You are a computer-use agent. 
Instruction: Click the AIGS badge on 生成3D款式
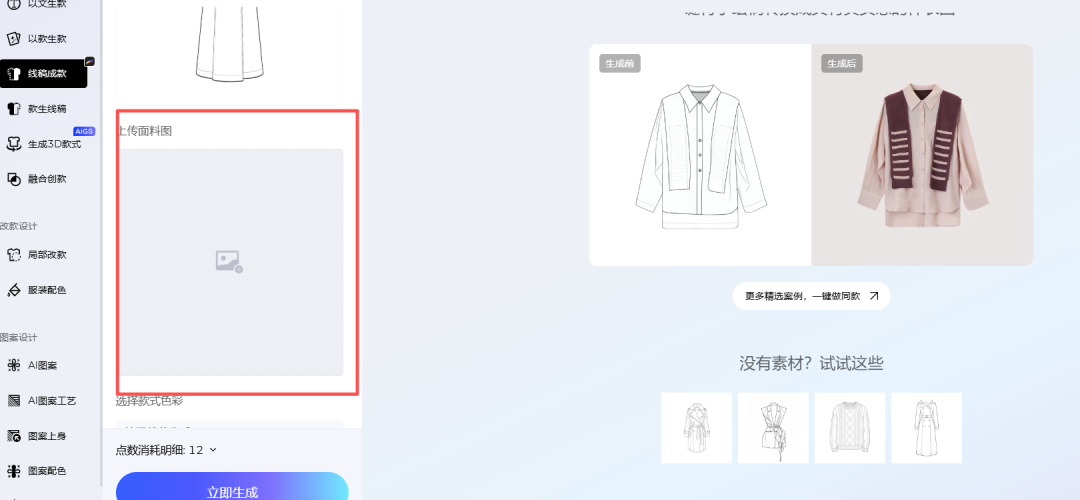[84, 132]
